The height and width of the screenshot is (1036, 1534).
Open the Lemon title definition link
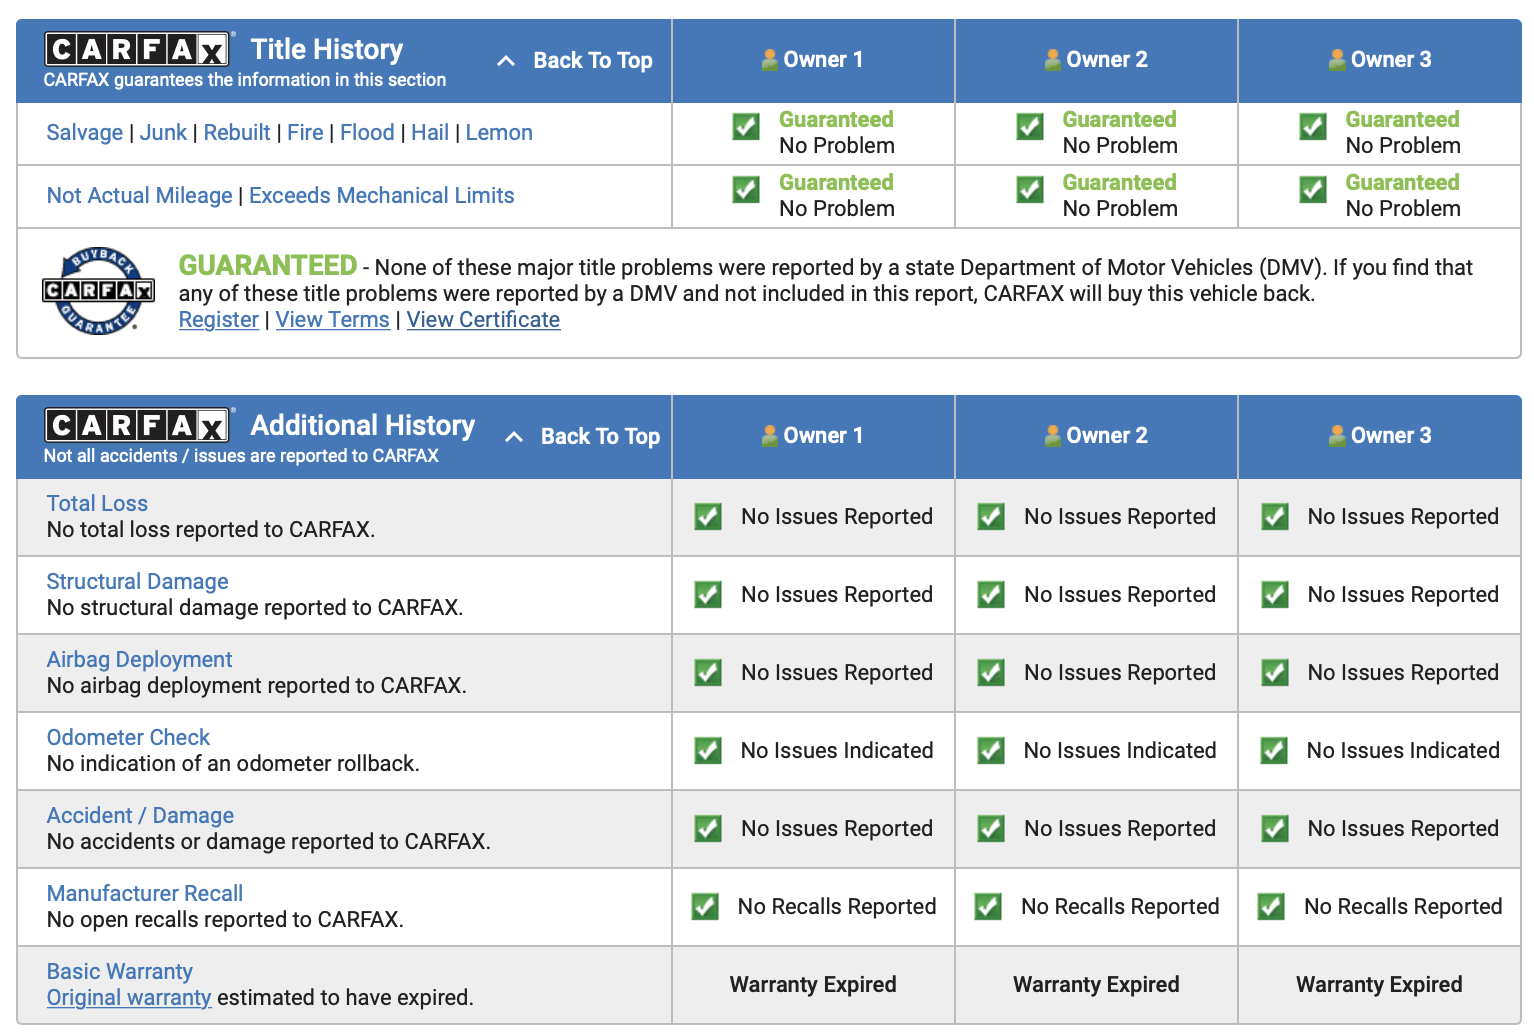[499, 132]
